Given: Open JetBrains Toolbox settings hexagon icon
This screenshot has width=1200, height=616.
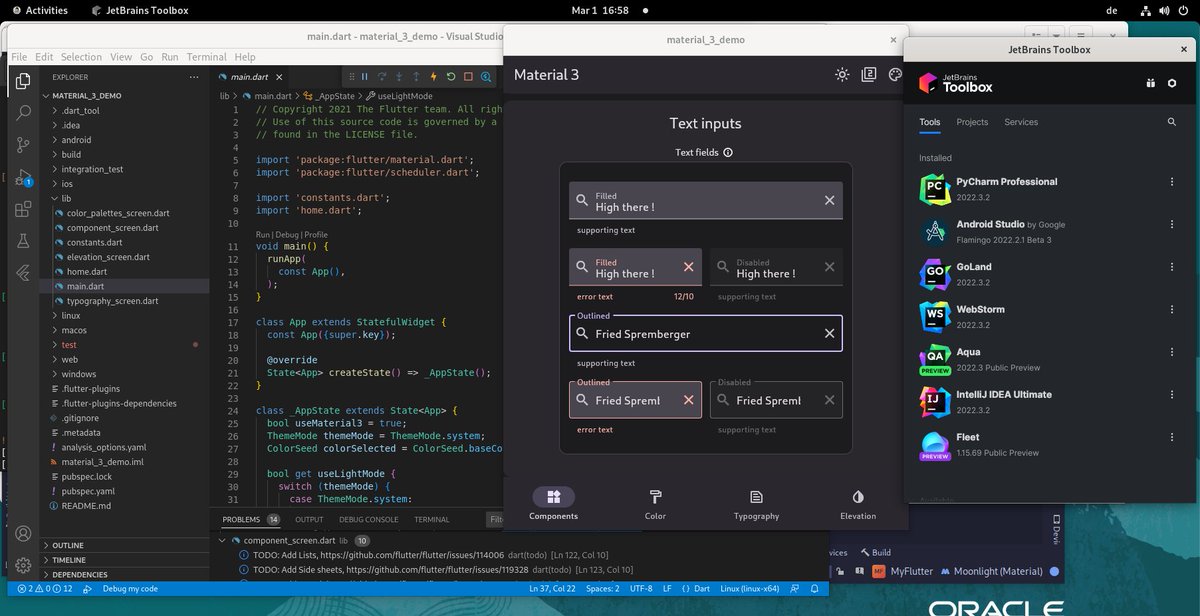Looking at the screenshot, I should (1172, 83).
